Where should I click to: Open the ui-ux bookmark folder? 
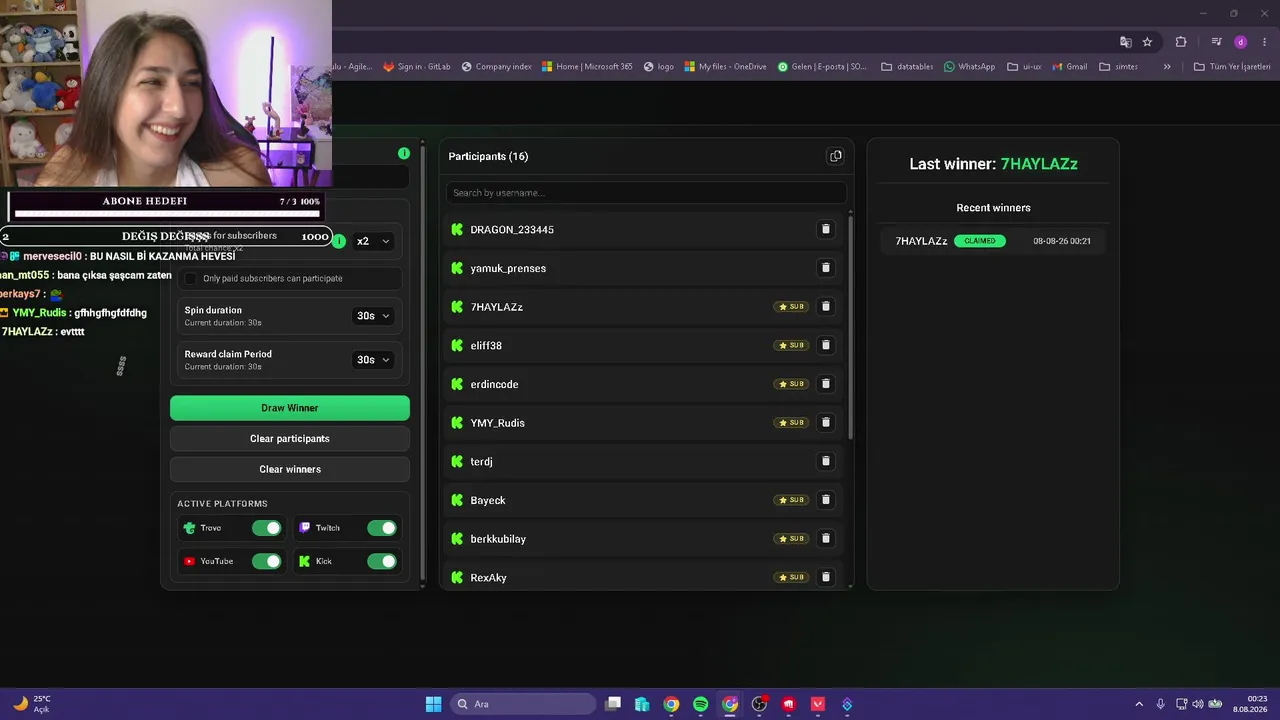pyautogui.click(x=1024, y=67)
